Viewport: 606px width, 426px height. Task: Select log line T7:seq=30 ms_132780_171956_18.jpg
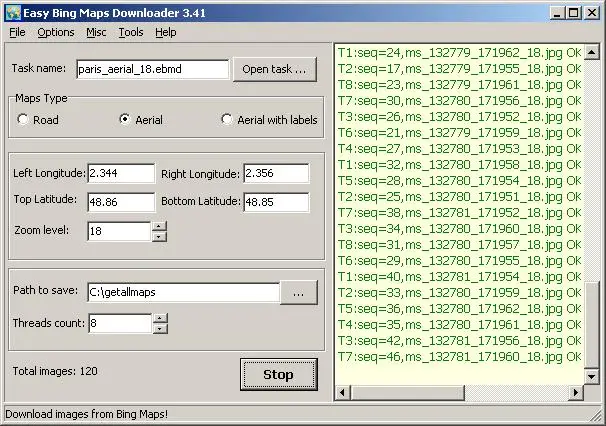pyautogui.click(x=460, y=101)
